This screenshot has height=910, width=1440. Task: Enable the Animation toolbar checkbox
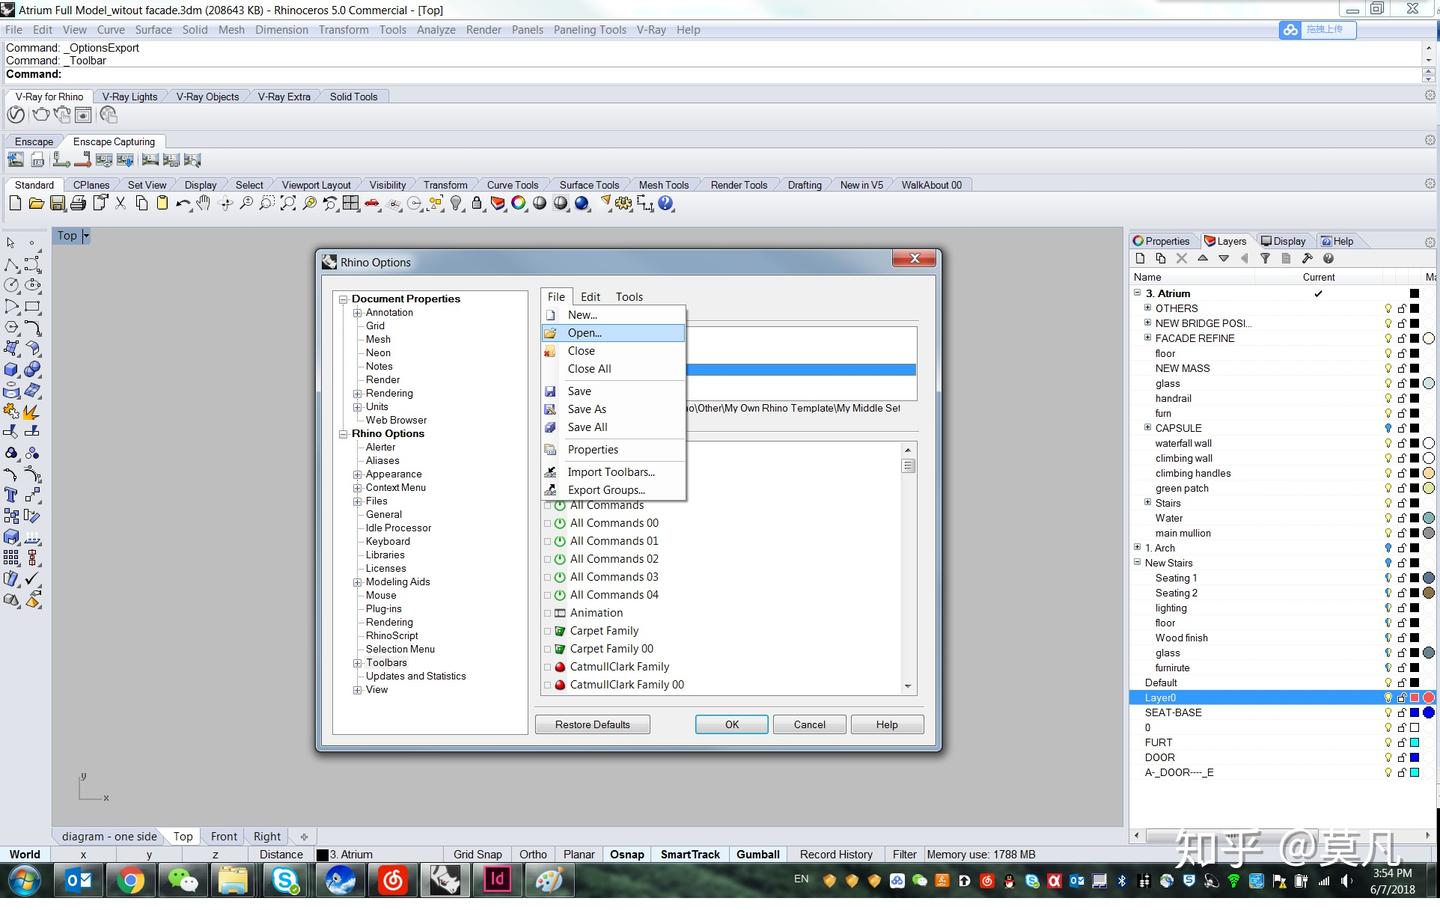[x=548, y=613]
